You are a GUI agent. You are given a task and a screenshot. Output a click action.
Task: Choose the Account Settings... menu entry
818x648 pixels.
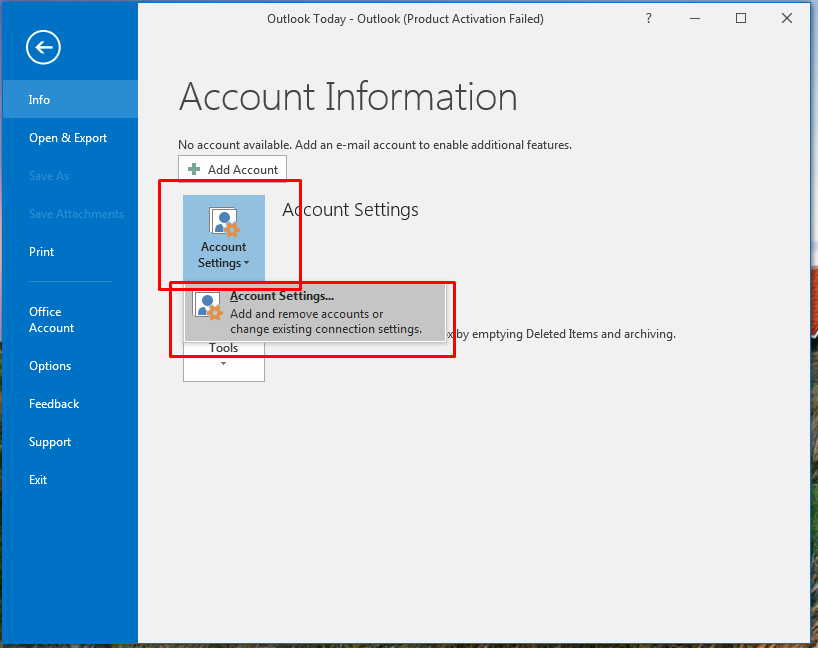[x=315, y=312]
